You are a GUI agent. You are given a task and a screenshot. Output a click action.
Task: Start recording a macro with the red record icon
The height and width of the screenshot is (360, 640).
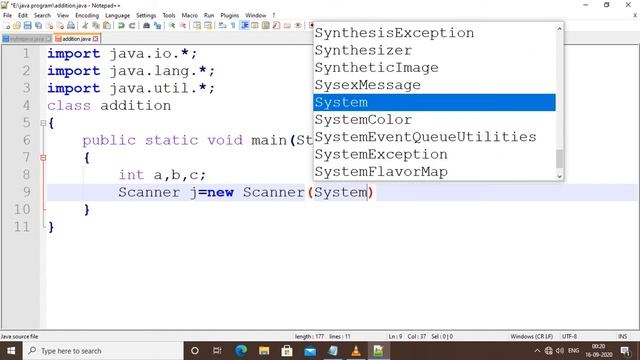311,25
